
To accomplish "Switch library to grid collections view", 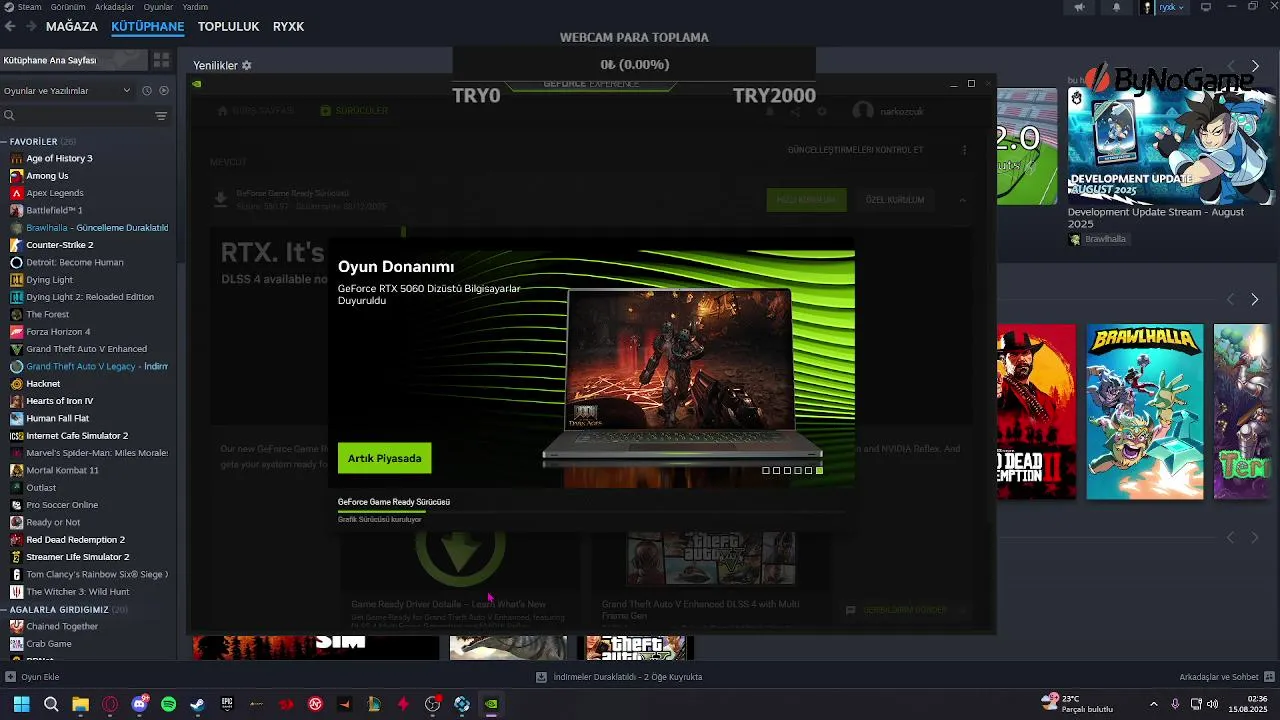I will (x=161, y=61).
